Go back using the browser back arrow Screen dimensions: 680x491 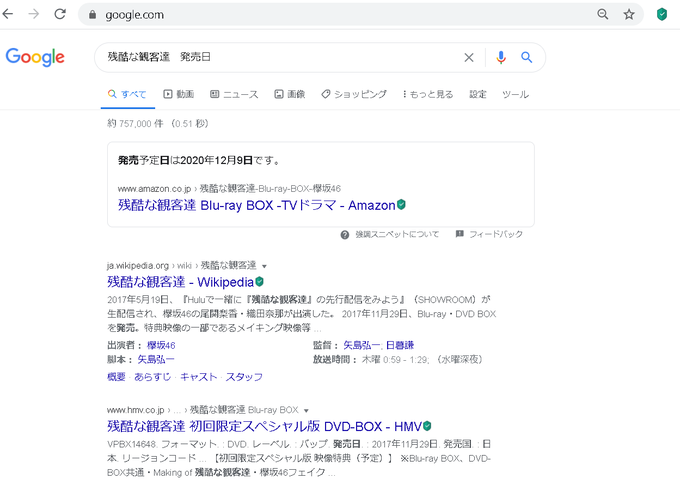tap(8, 14)
